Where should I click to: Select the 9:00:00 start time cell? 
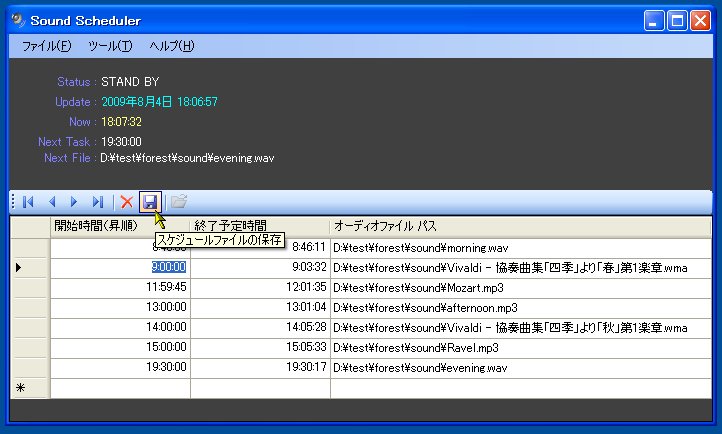tap(120, 267)
